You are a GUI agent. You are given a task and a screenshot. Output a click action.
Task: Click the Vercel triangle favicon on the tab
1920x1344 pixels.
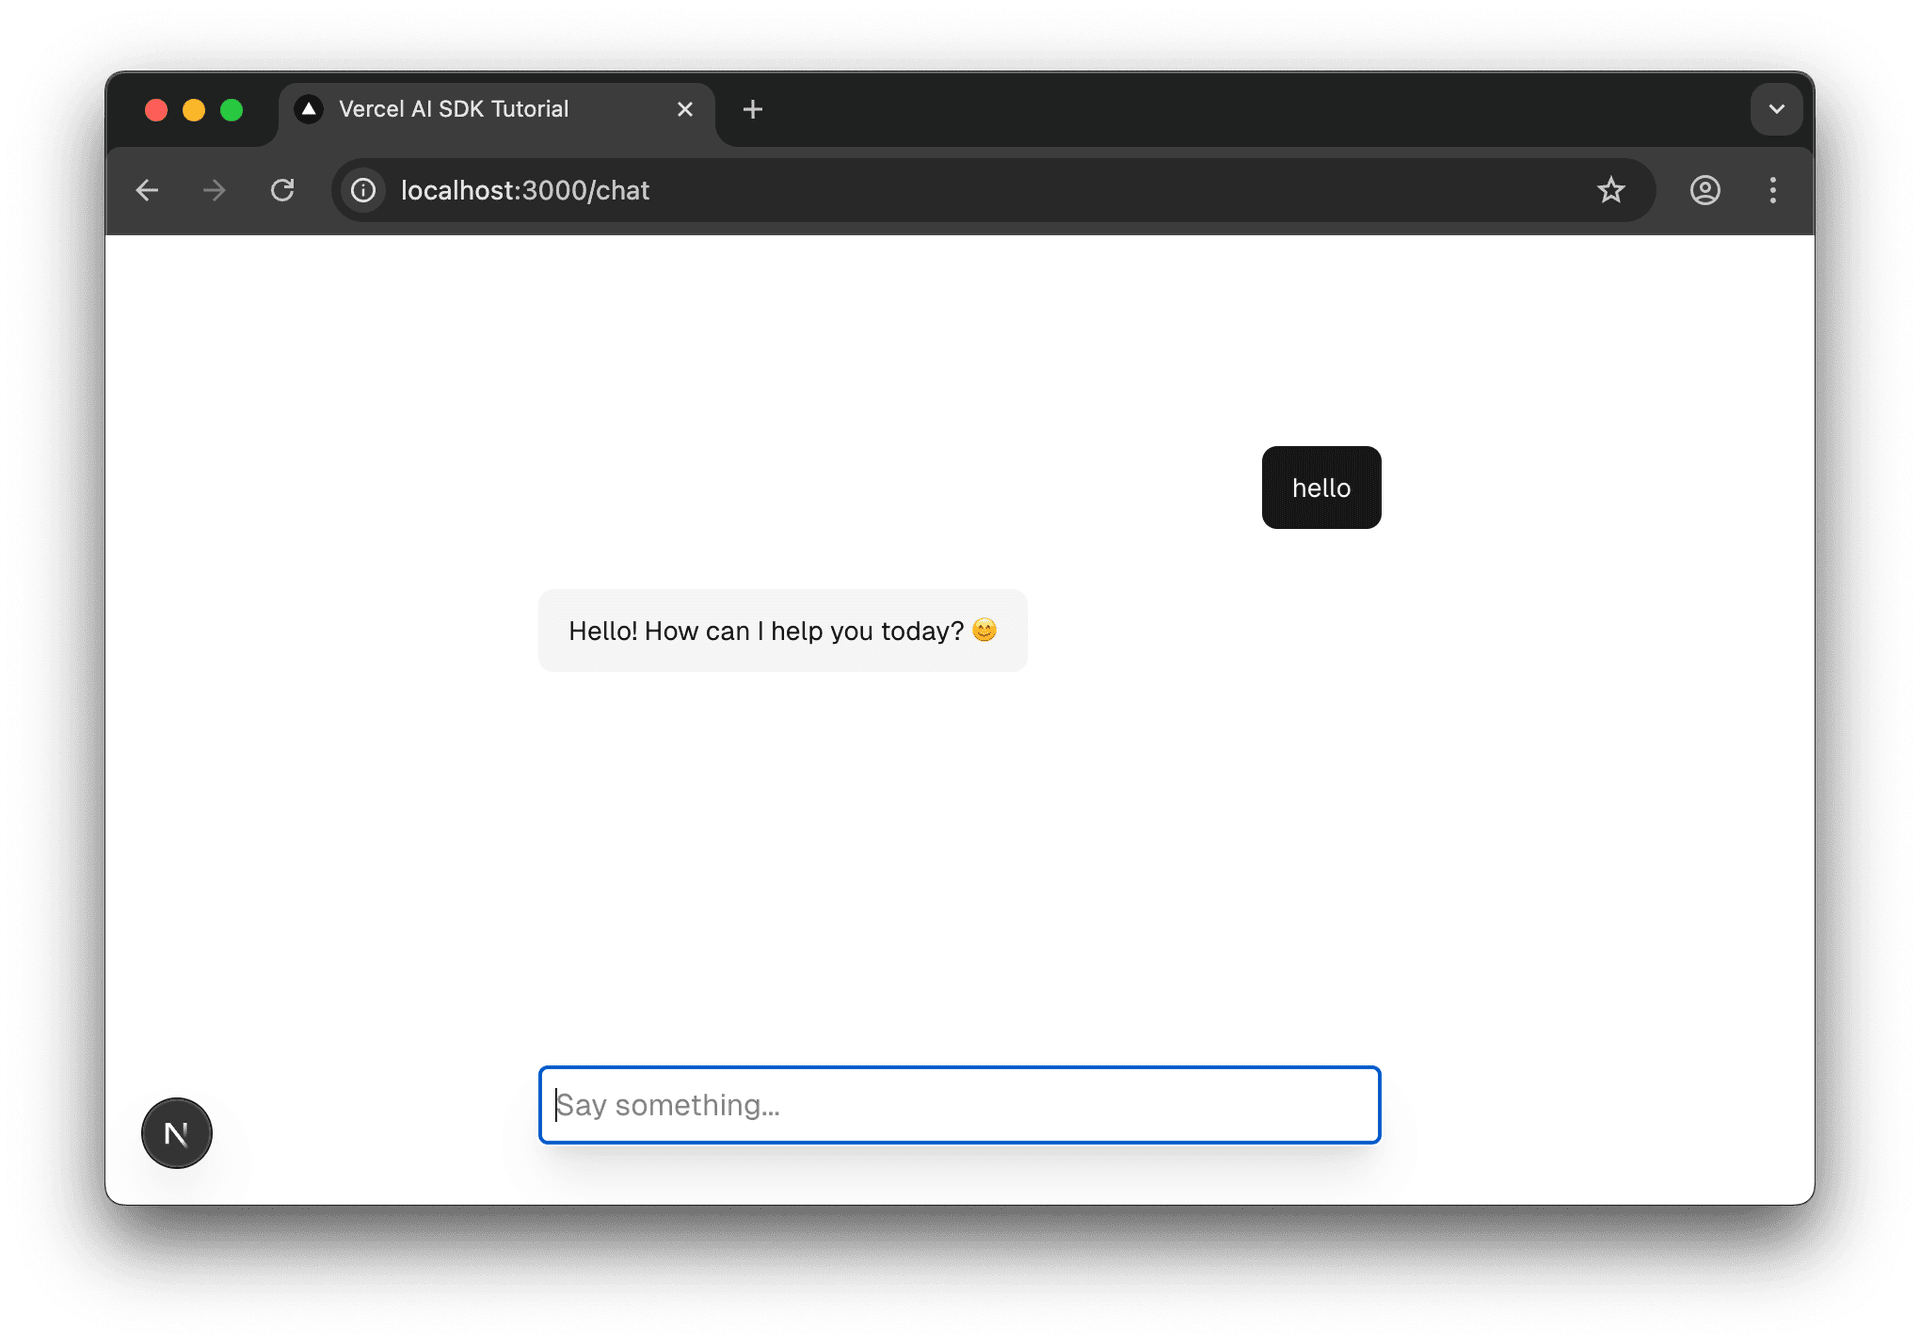click(x=308, y=109)
